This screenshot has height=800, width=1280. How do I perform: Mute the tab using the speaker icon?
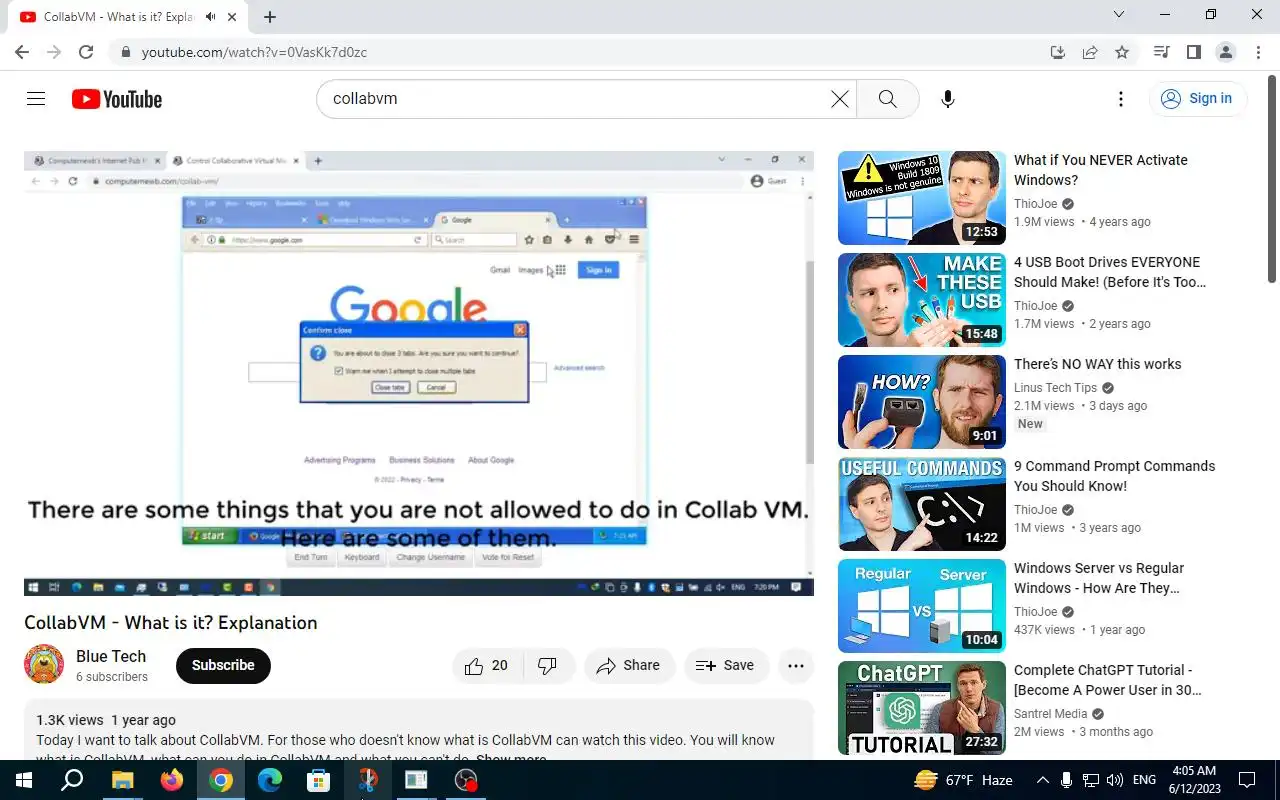[211, 17]
